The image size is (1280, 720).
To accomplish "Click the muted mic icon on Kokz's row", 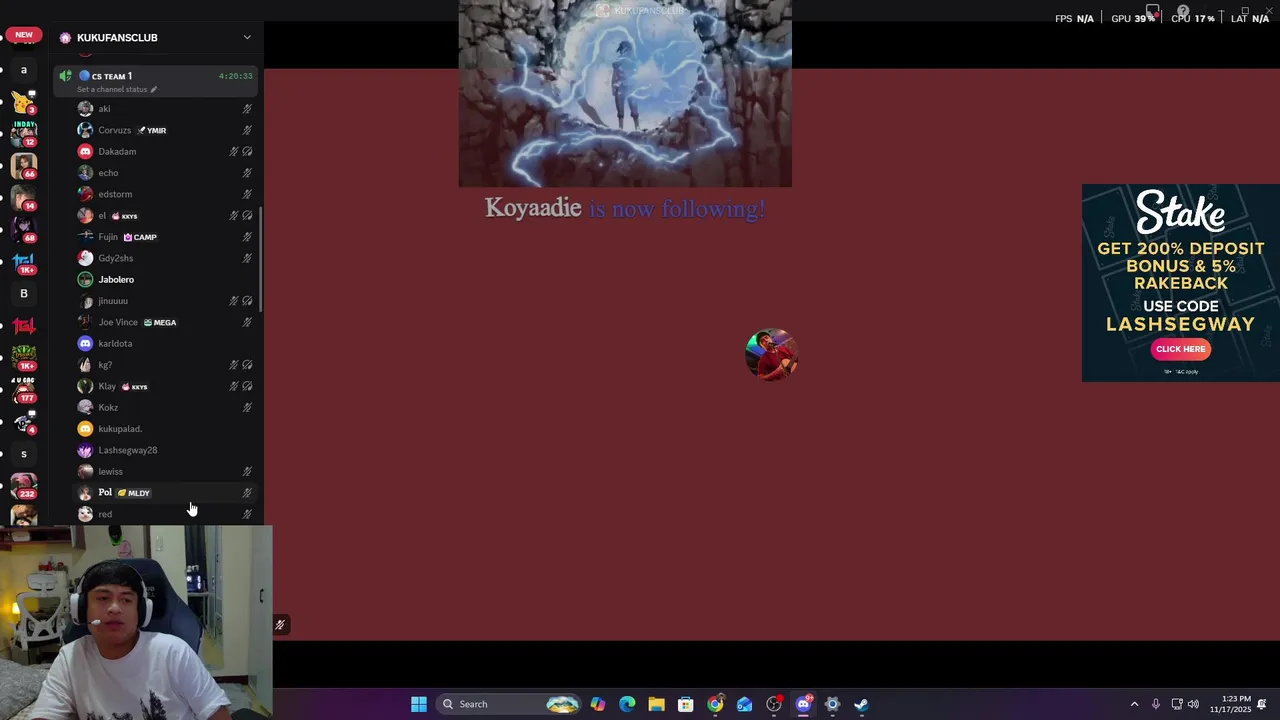I will click(247, 407).
